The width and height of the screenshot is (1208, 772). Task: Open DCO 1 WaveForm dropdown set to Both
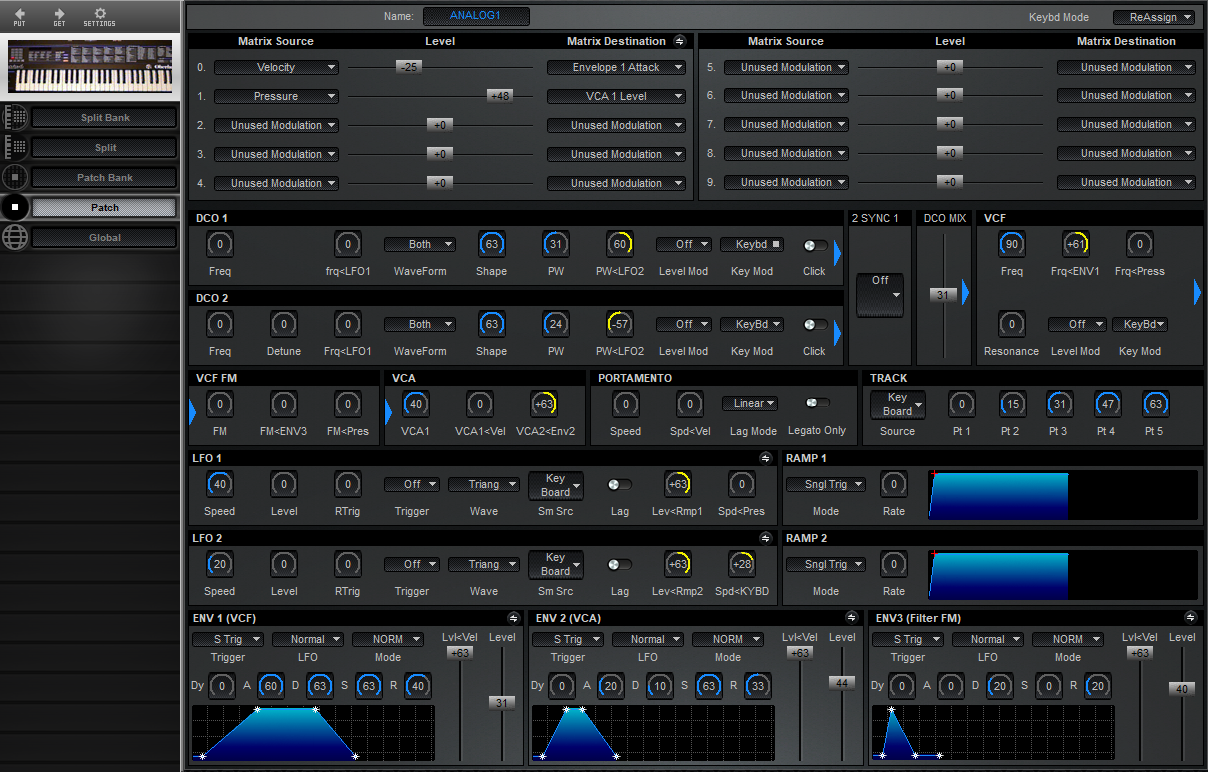pyautogui.click(x=419, y=244)
